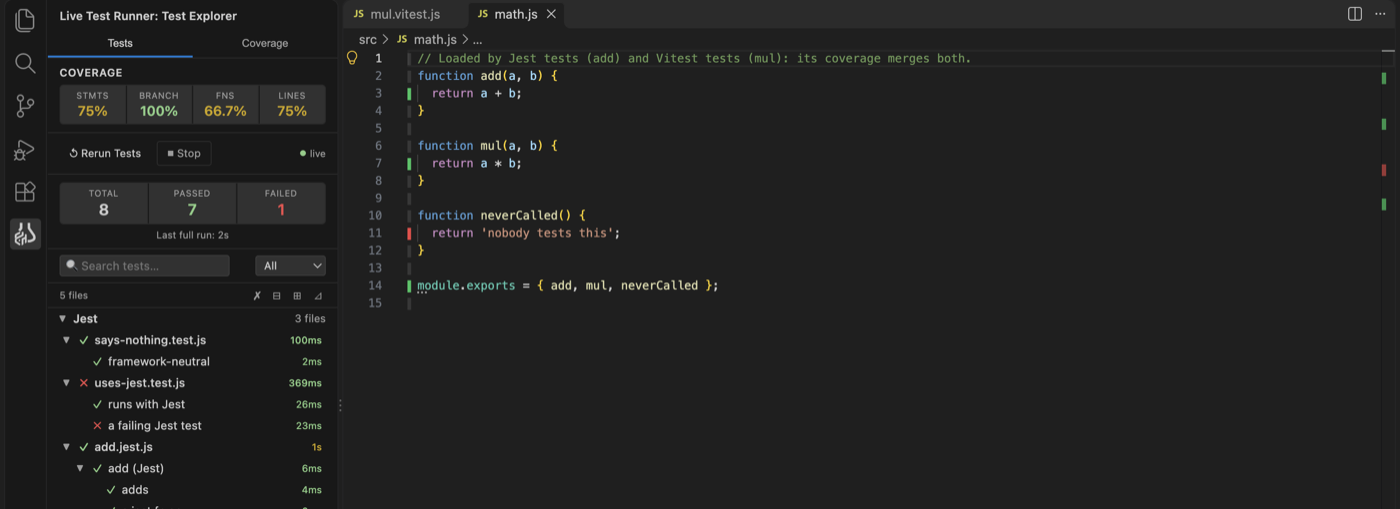Close the math.js editor tab
This screenshot has height=509, width=1400.
coord(551,14)
